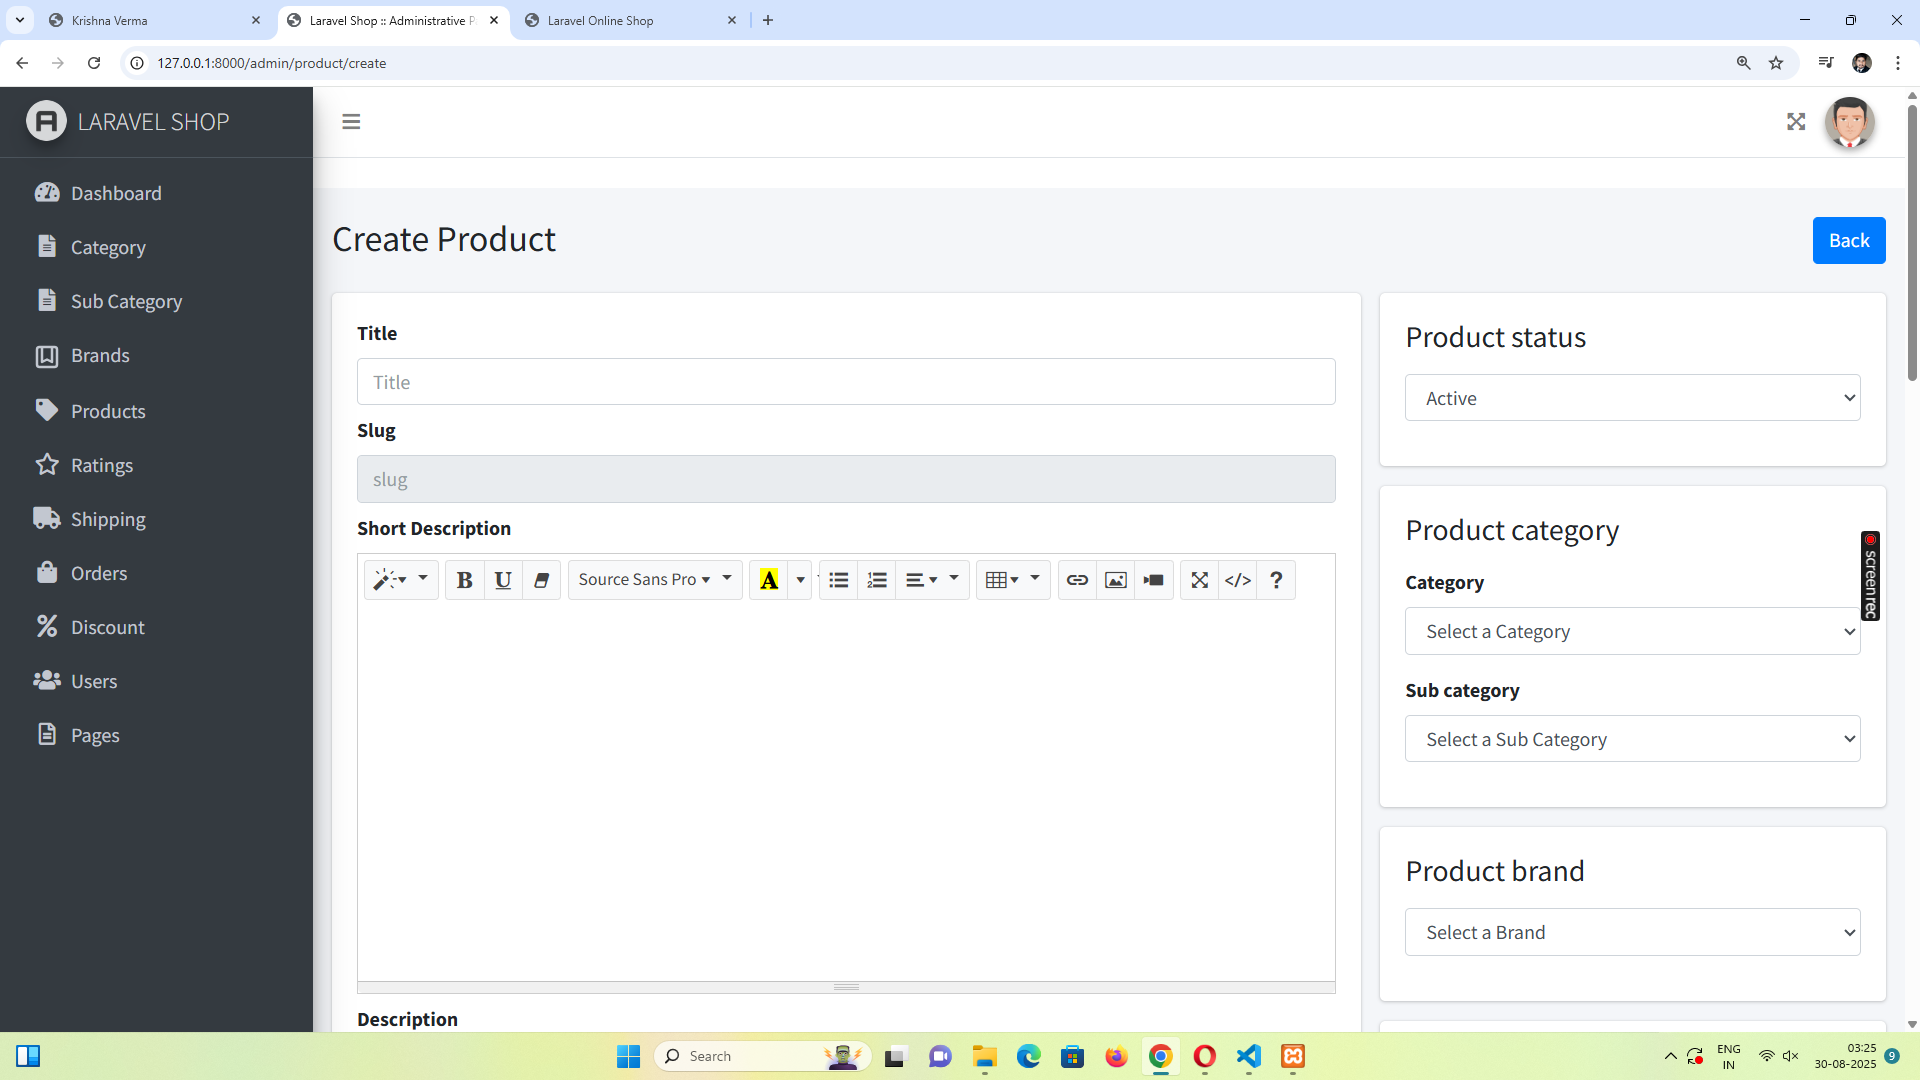Insert picture in editor
The width and height of the screenshot is (1920, 1080).
pyautogui.click(x=1116, y=580)
